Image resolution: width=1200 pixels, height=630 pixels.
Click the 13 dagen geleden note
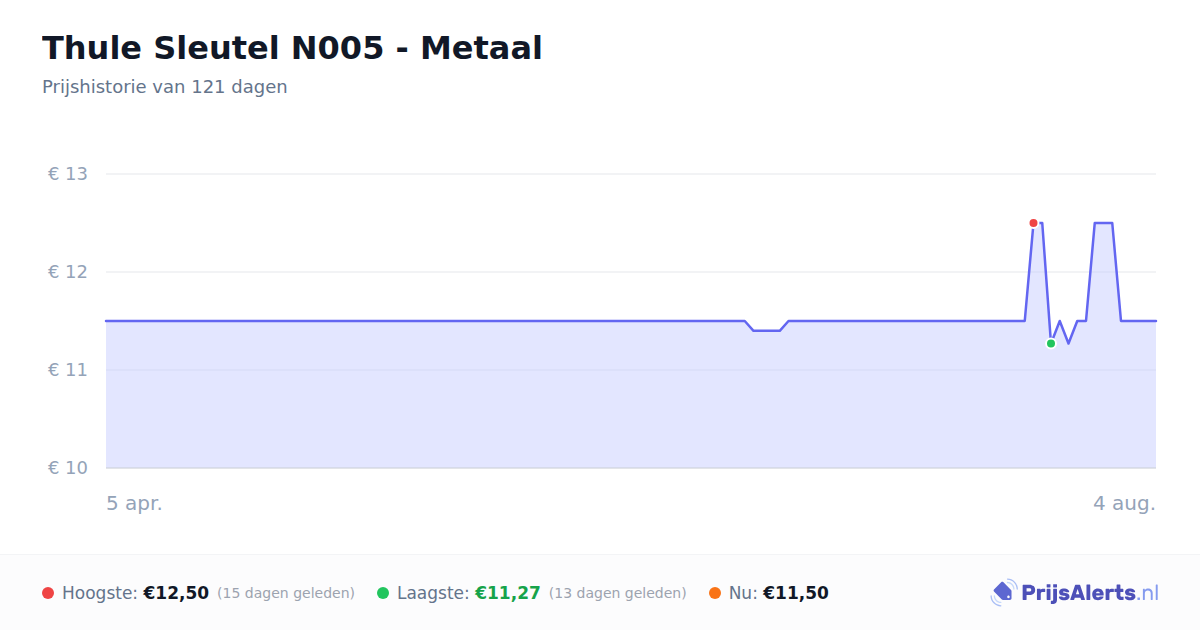[x=618, y=593]
